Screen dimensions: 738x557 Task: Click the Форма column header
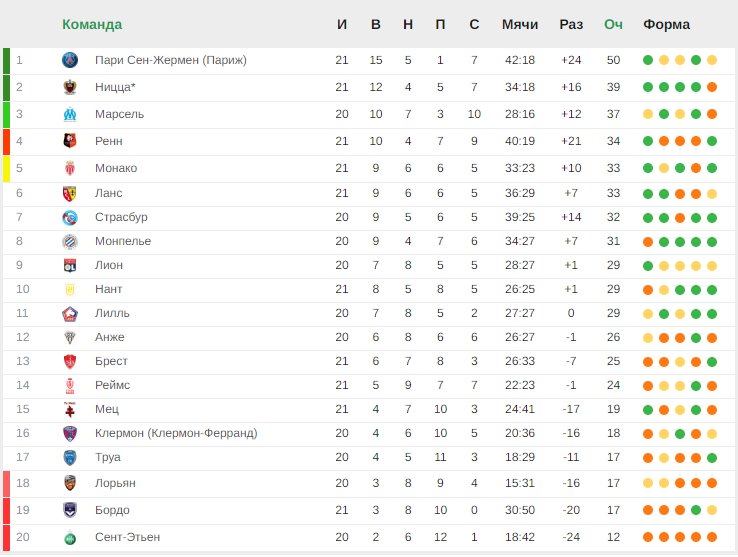click(x=666, y=24)
